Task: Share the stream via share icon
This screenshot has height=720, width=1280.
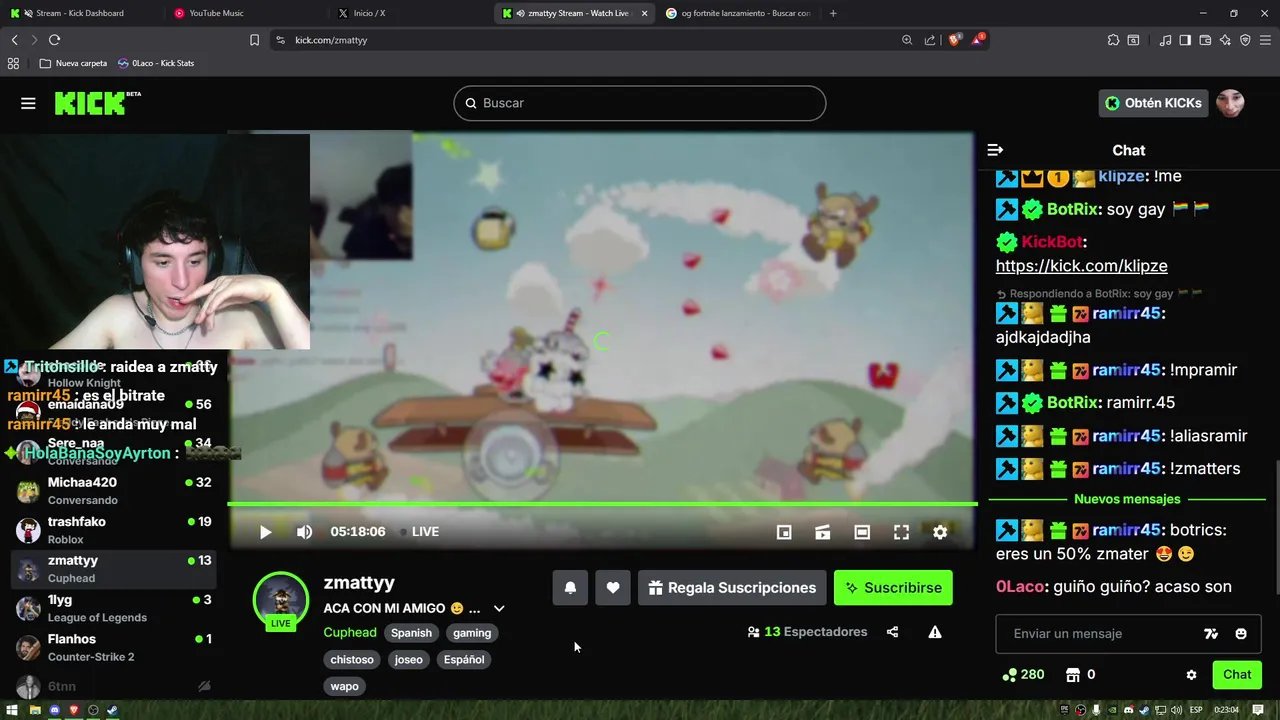Action: (x=892, y=632)
